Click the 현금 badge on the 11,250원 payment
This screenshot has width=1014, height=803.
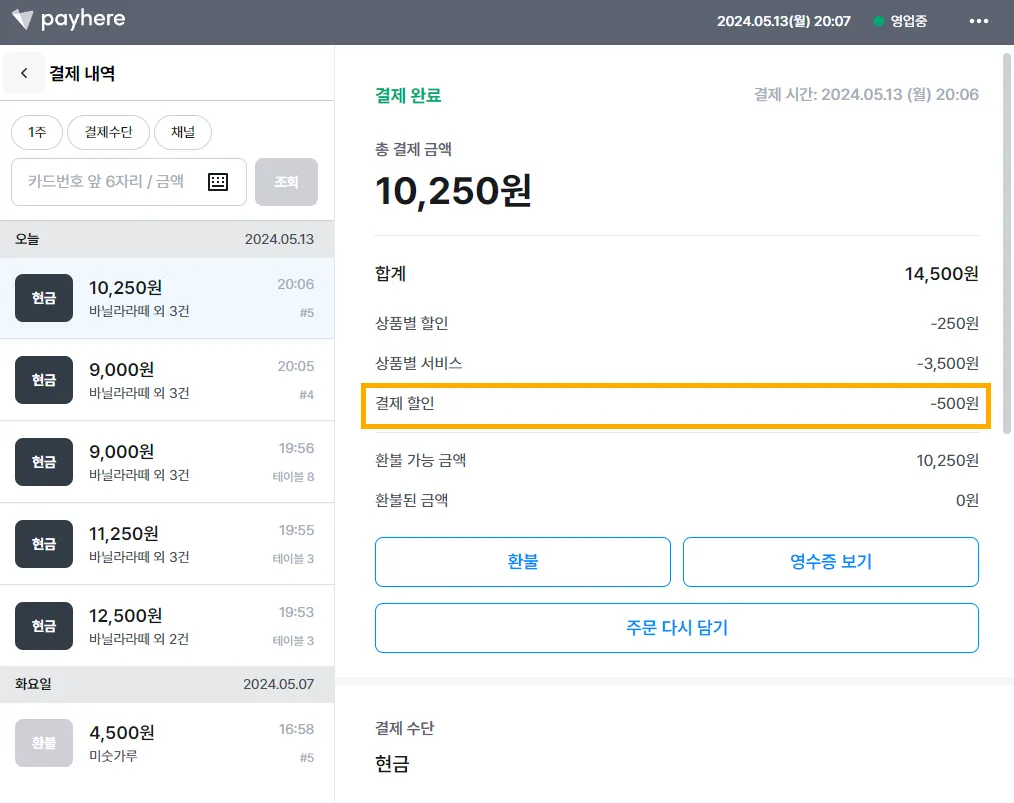44,544
